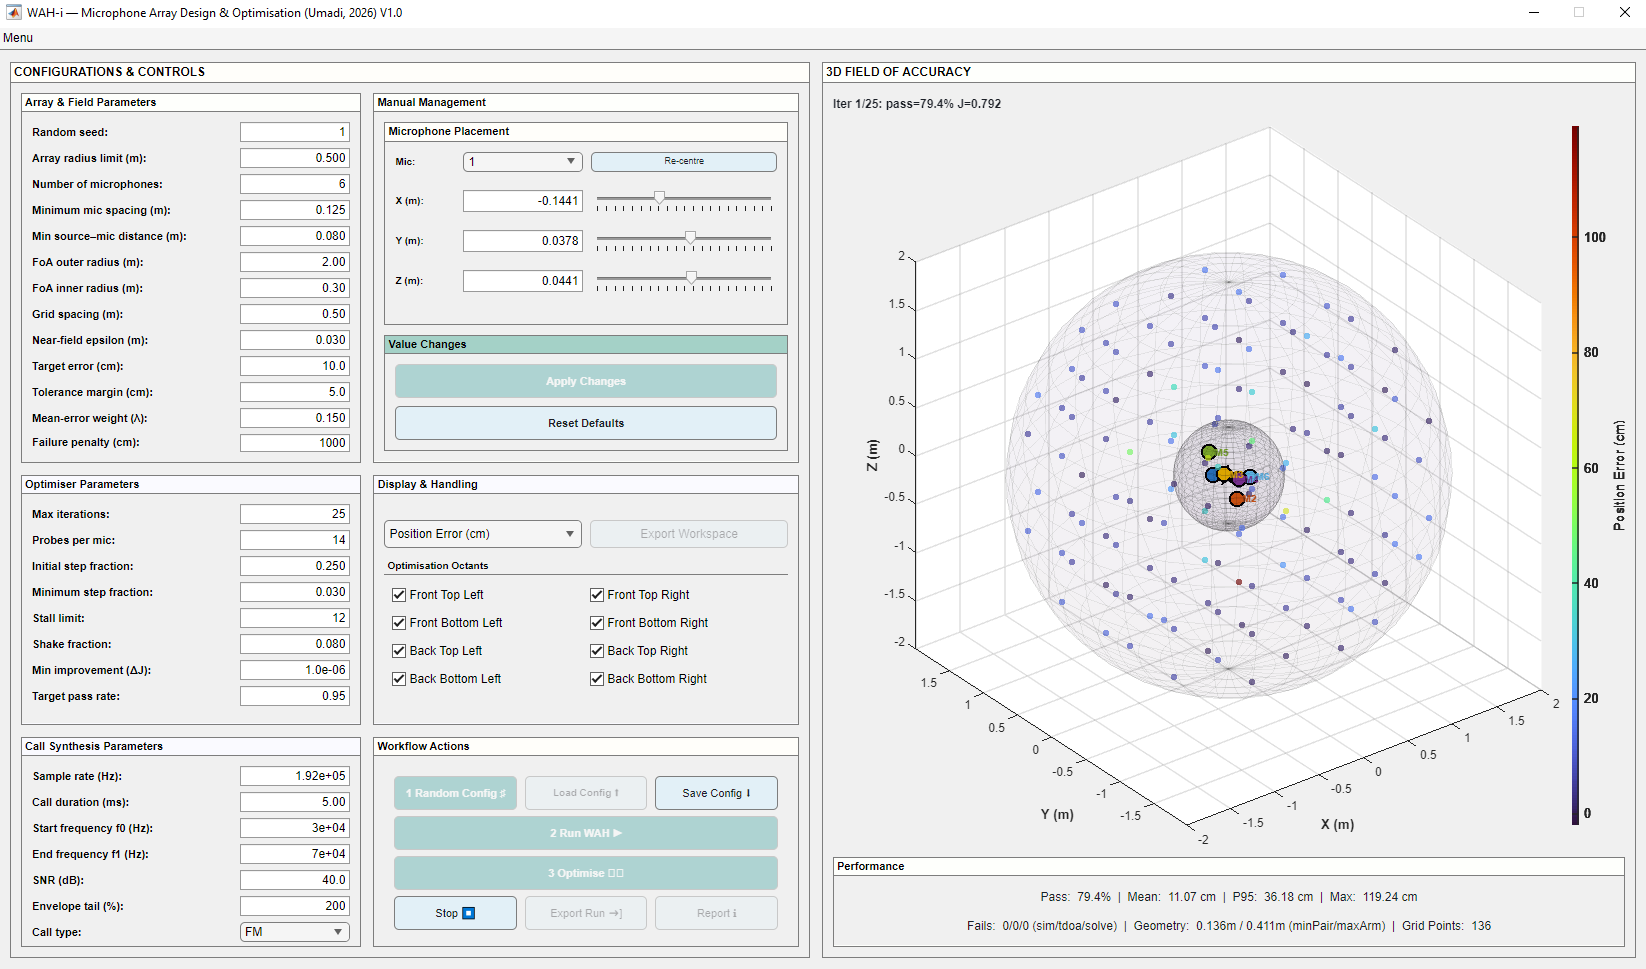Open the Menu in the menu bar
Screen dimensions: 1646x969
18,38
